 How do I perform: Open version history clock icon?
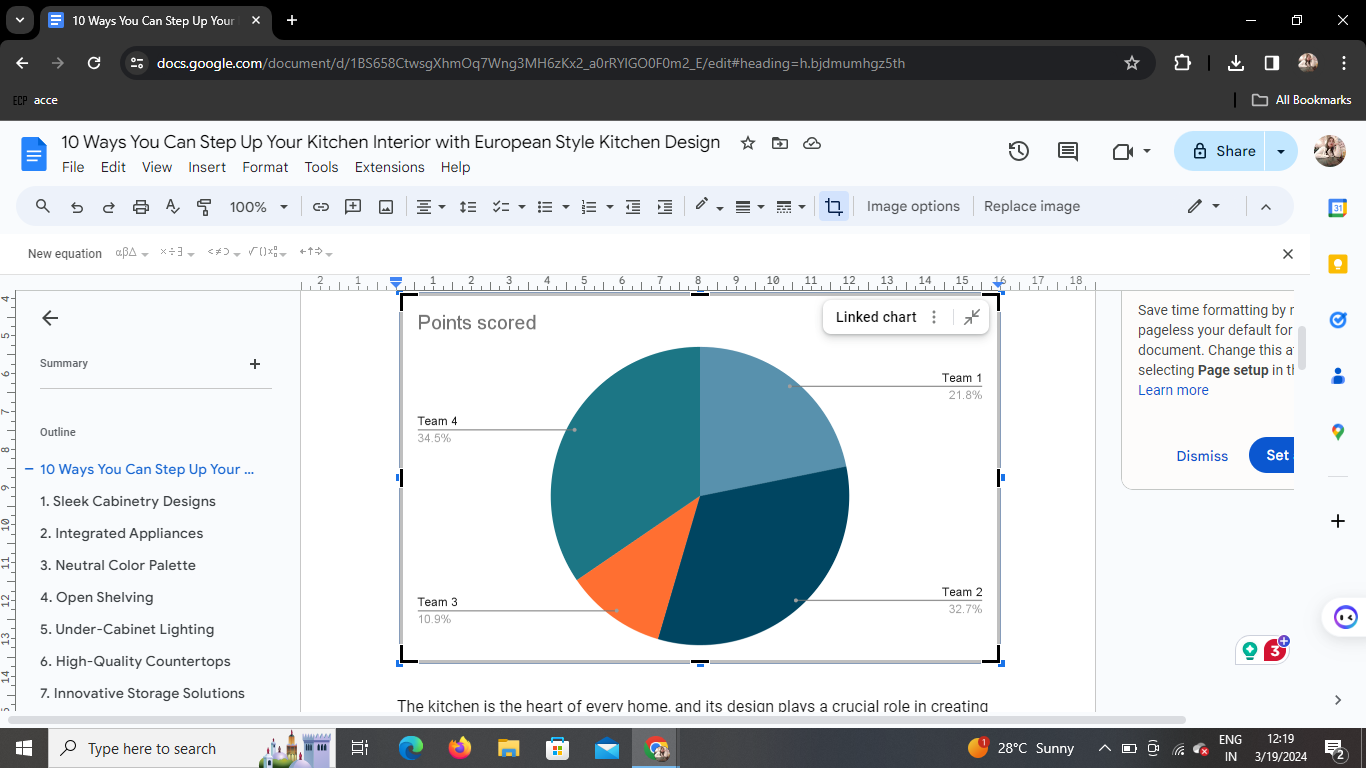pyautogui.click(x=1018, y=151)
